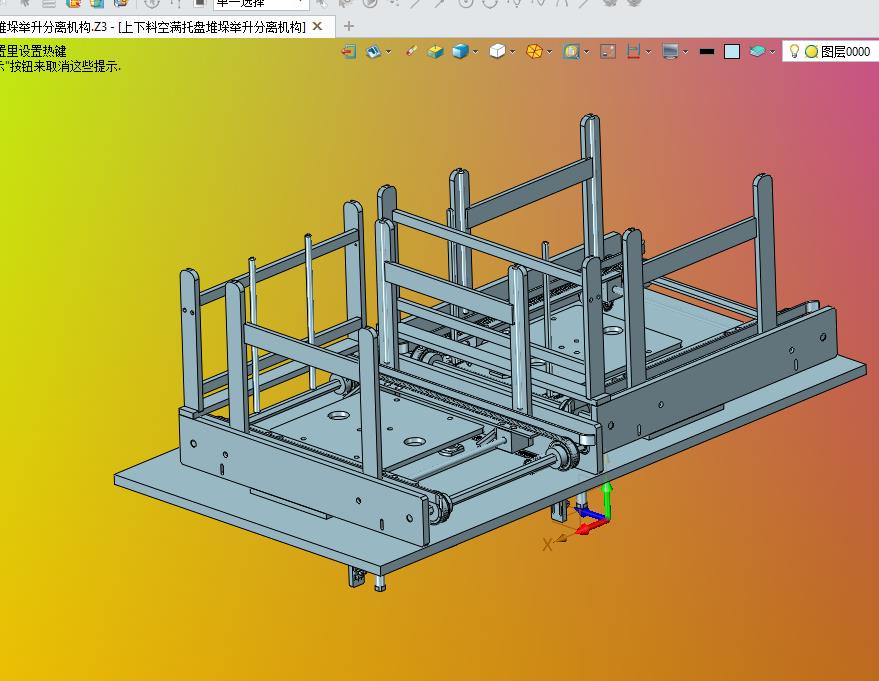Click the teal layer plane icon

[x=757, y=52]
